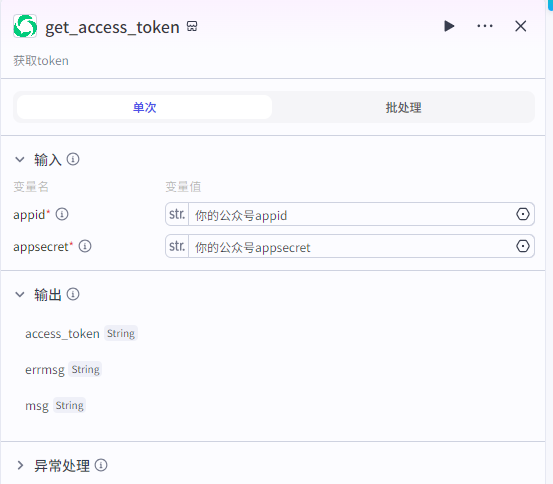Viewport: 553px width, 484px height.
Task: Show info tooltip for appsecret variable
Action: coord(85,246)
